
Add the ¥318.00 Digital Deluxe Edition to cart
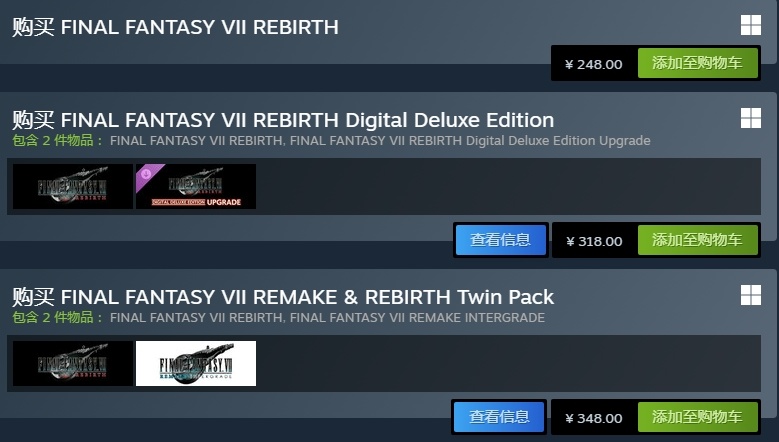click(x=698, y=240)
